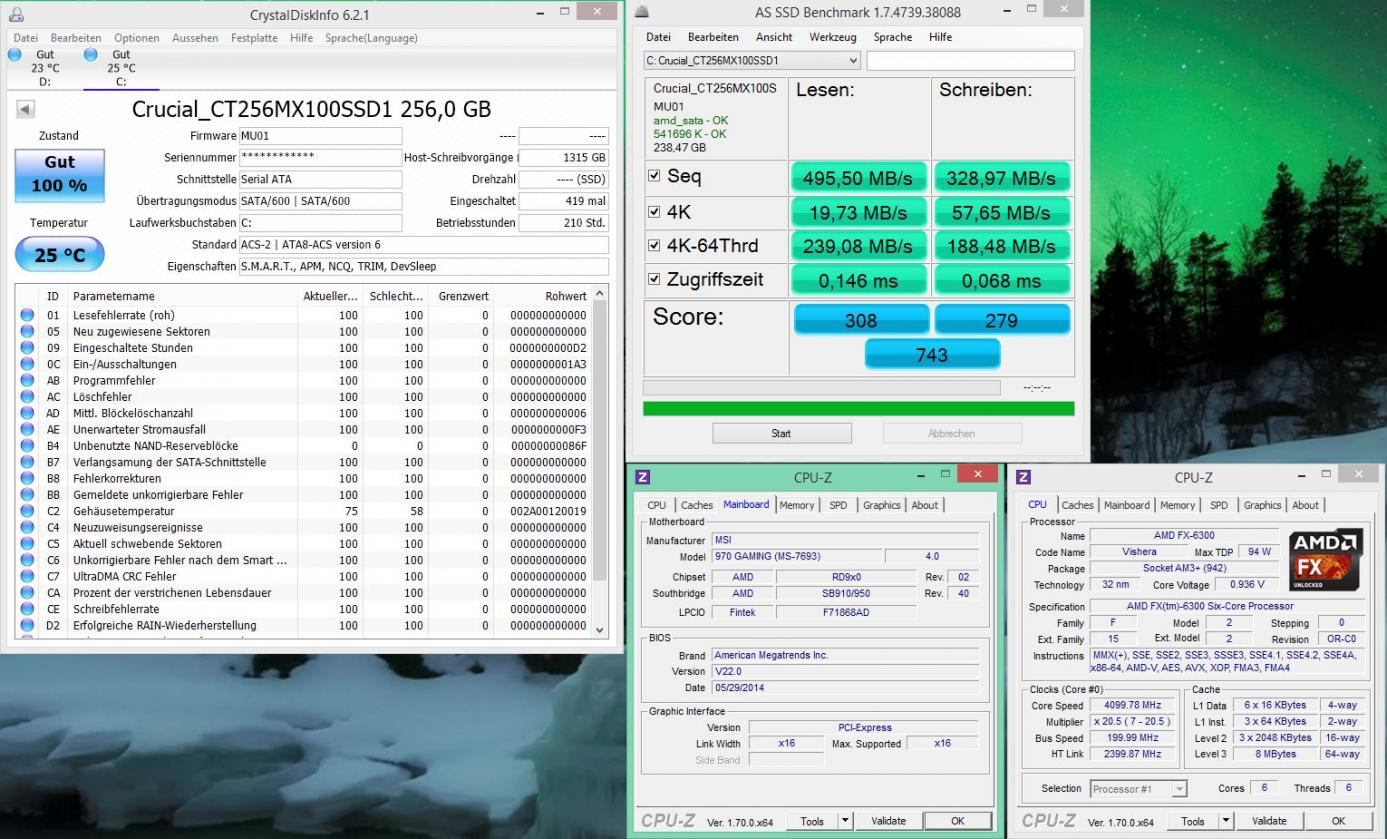Switch to the SPD tab in CPU-Z CPU window
Screen dimensions: 1387x839
click(1219, 505)
